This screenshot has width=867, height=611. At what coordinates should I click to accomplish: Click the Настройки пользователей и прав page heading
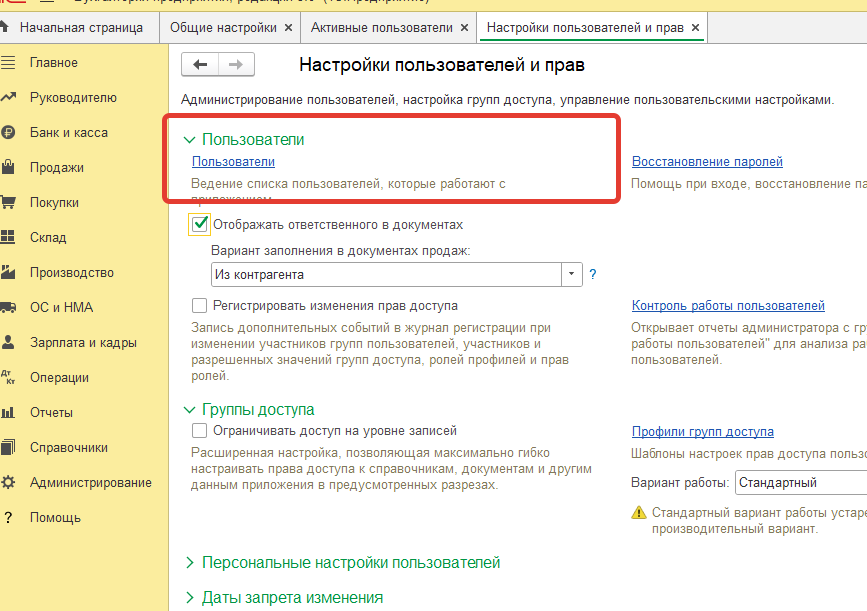pyautogui.click(x=442, y=65)
